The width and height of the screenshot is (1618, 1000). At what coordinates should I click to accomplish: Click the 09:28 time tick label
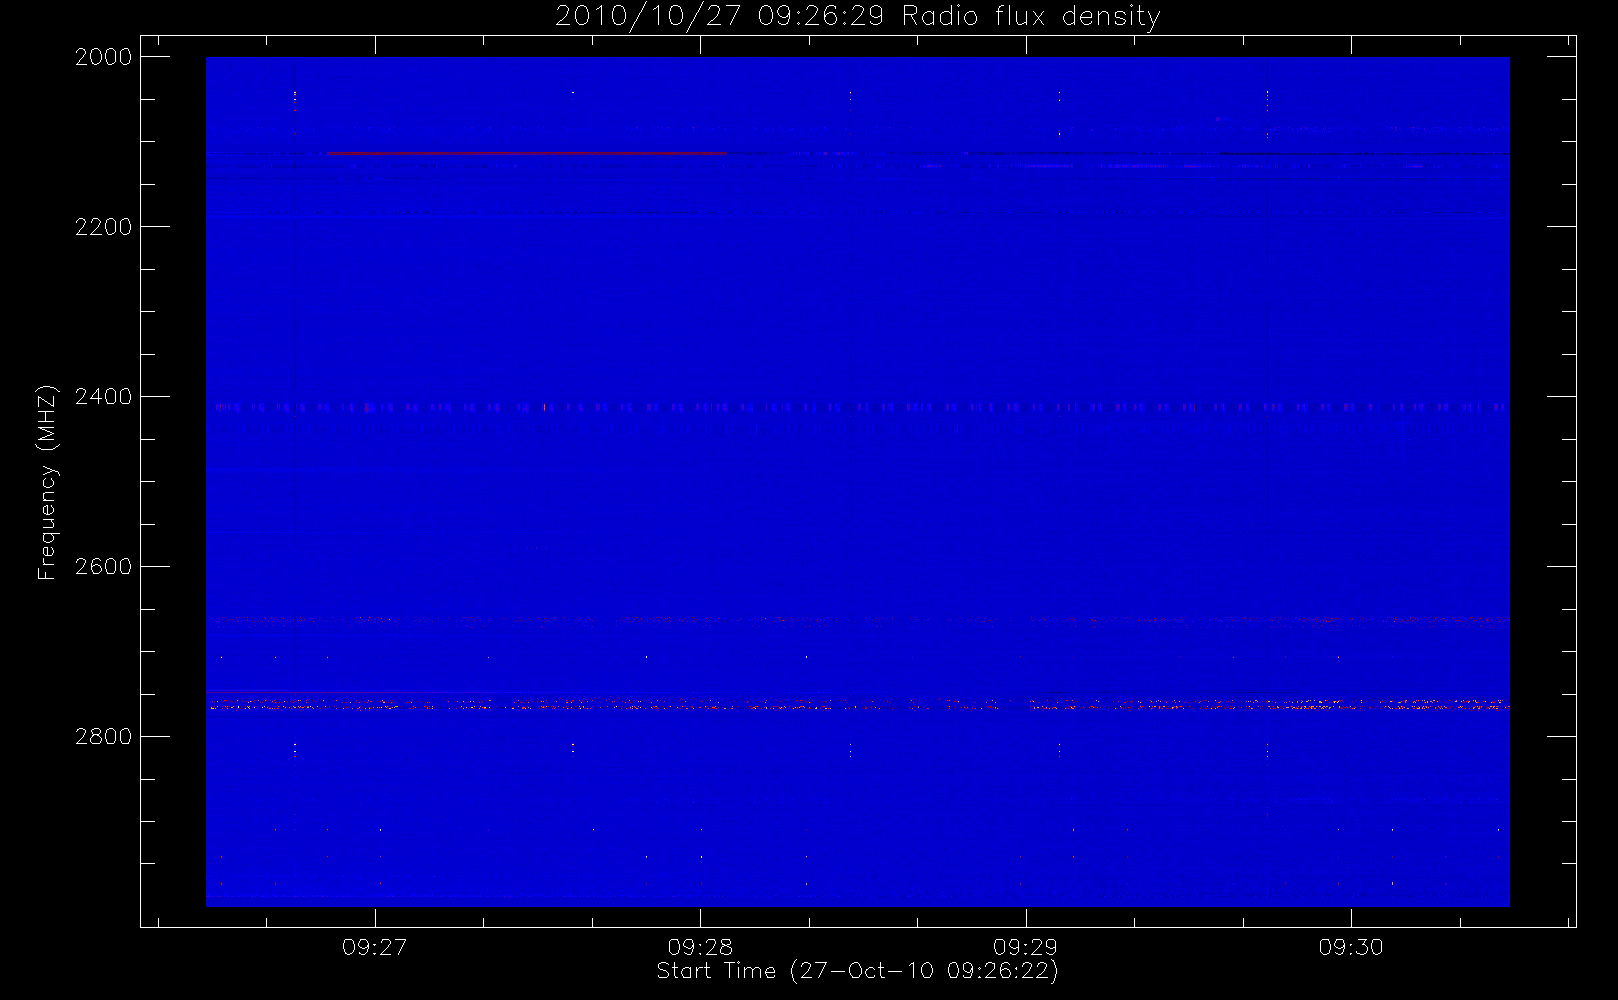pyautogui.click(x=700, y=947)
